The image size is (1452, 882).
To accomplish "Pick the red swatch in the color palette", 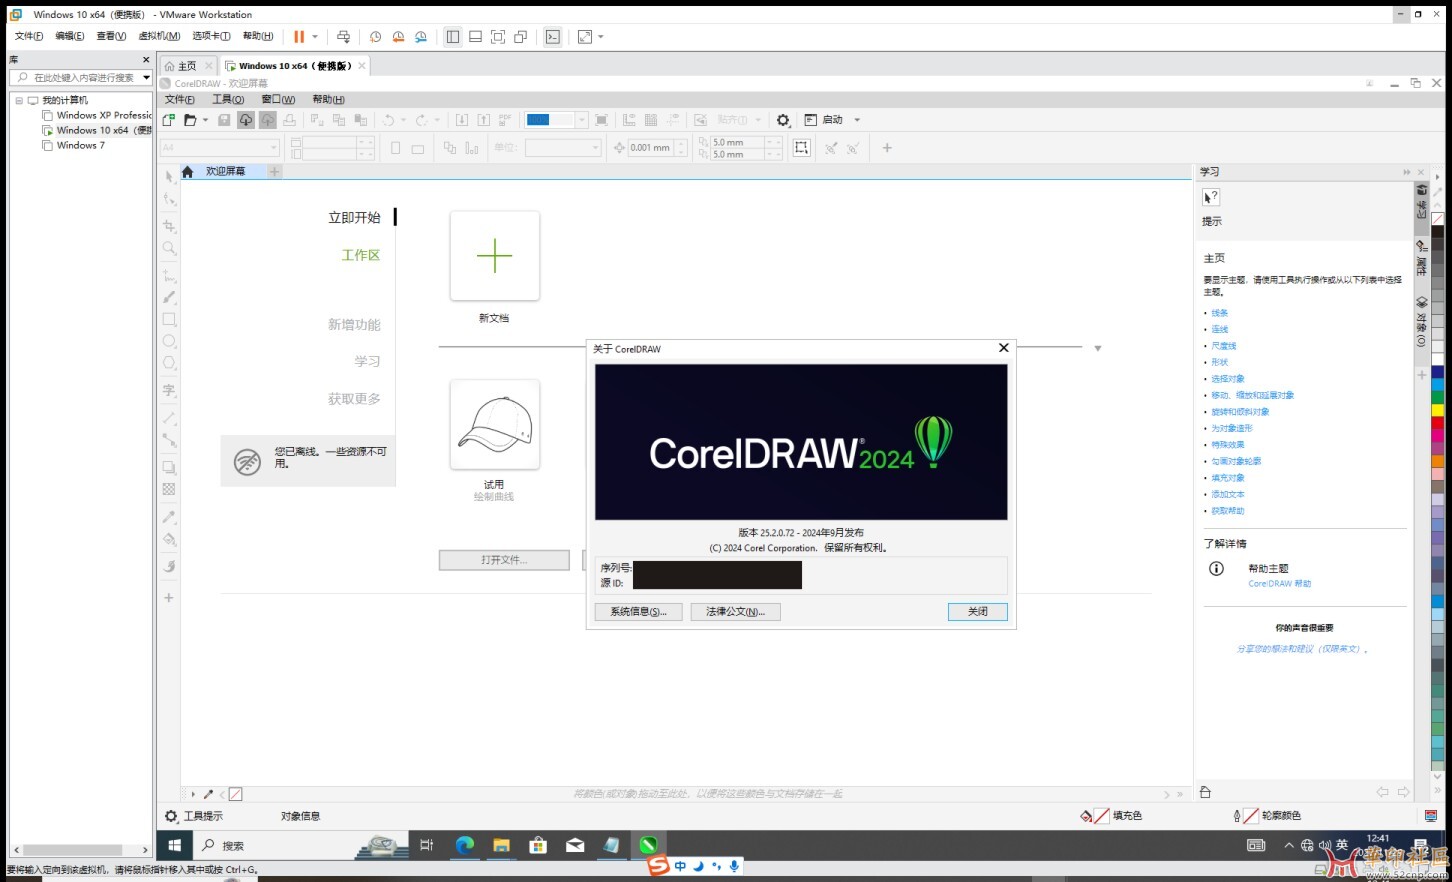I will point(1437,424).
